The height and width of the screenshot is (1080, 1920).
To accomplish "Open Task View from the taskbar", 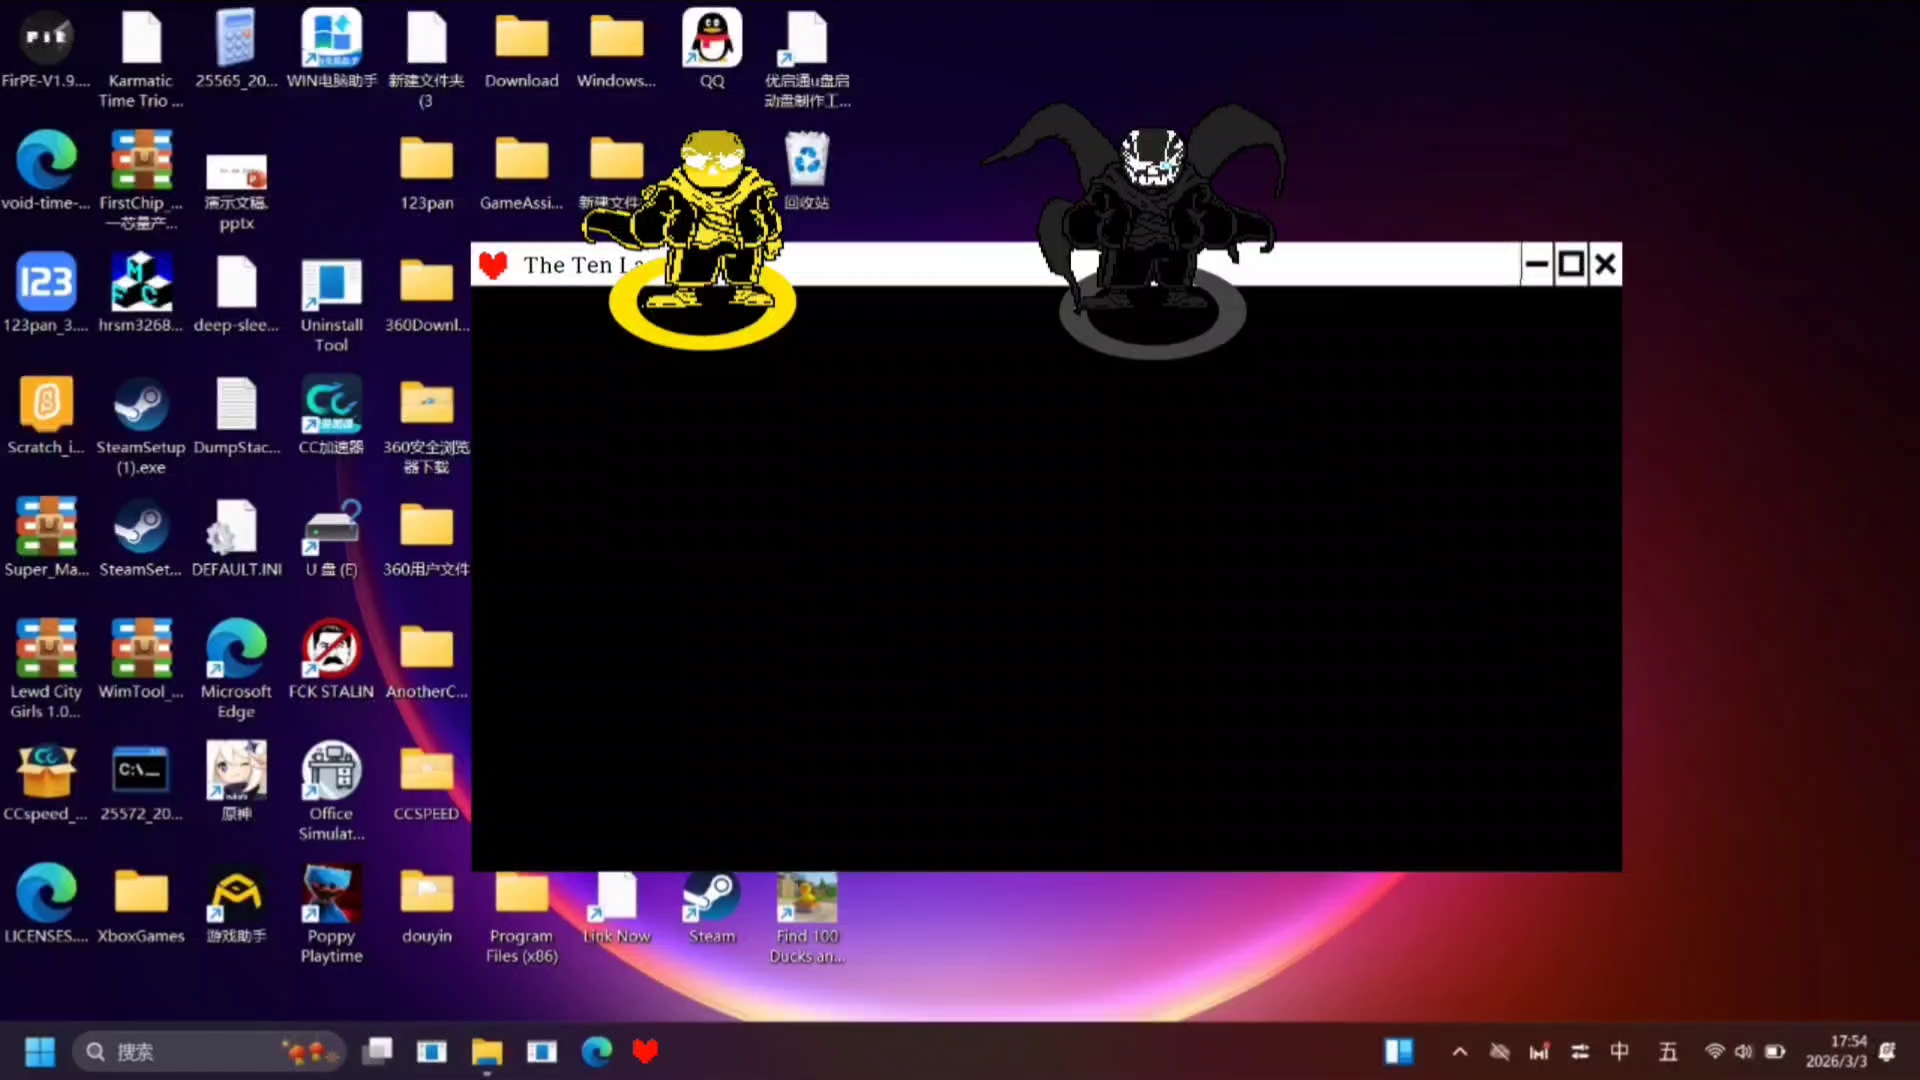I will click(377, 1052).
